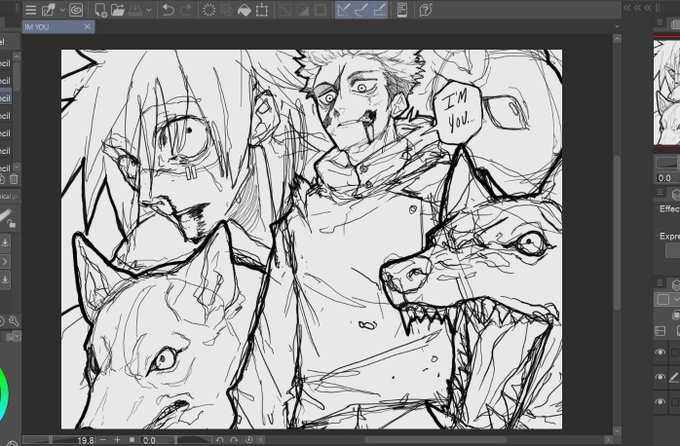
Task: Rotate canvas left with the counterclockwise arrow
Action: (x=220, y=440)
